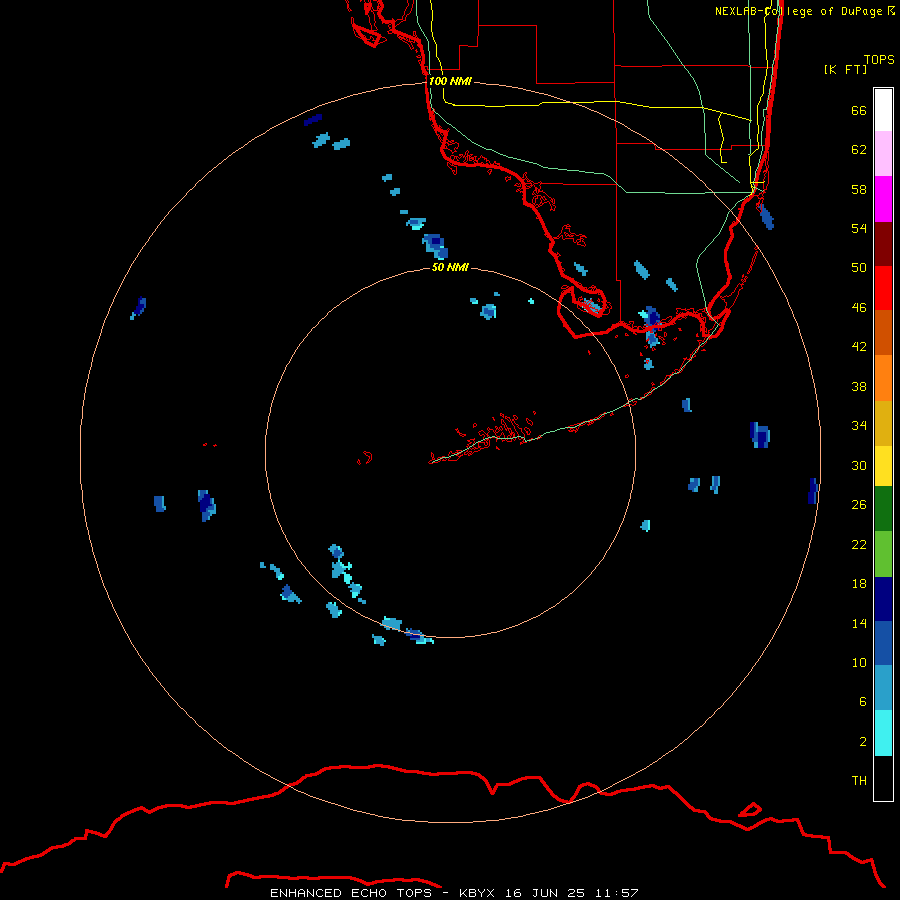The height and width of the screenshot is (900, 900).
Task: Pick the medium blue legend swatch
Action: 883,643
